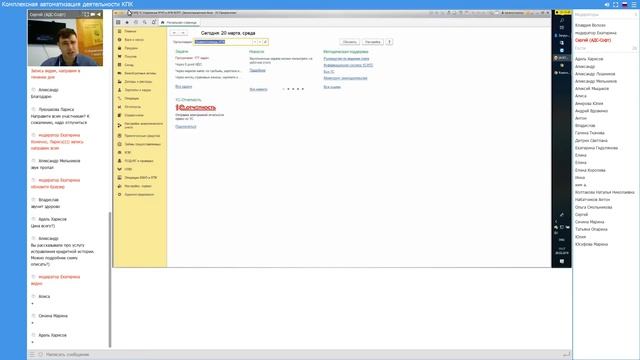Open Справочники section in sidebar
Image resolution: width=640 pixels, height=360 pixels.
click(134, 115)
